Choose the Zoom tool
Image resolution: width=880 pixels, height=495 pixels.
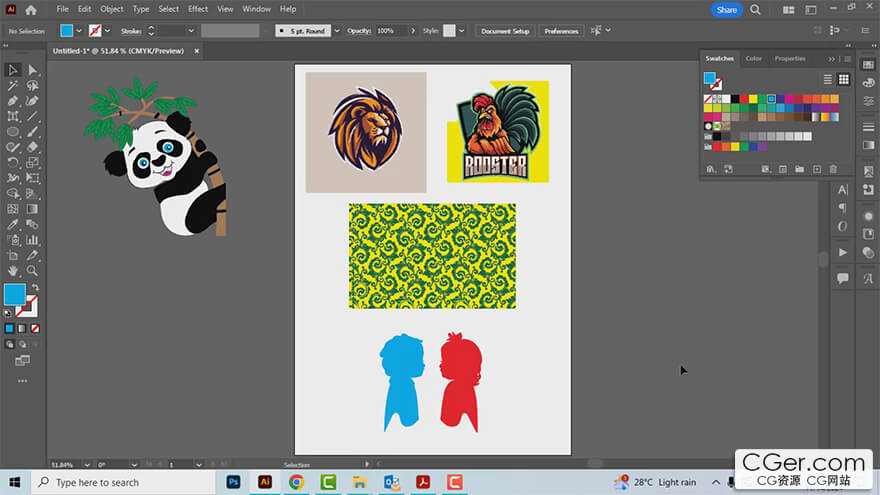pos(32,270)
